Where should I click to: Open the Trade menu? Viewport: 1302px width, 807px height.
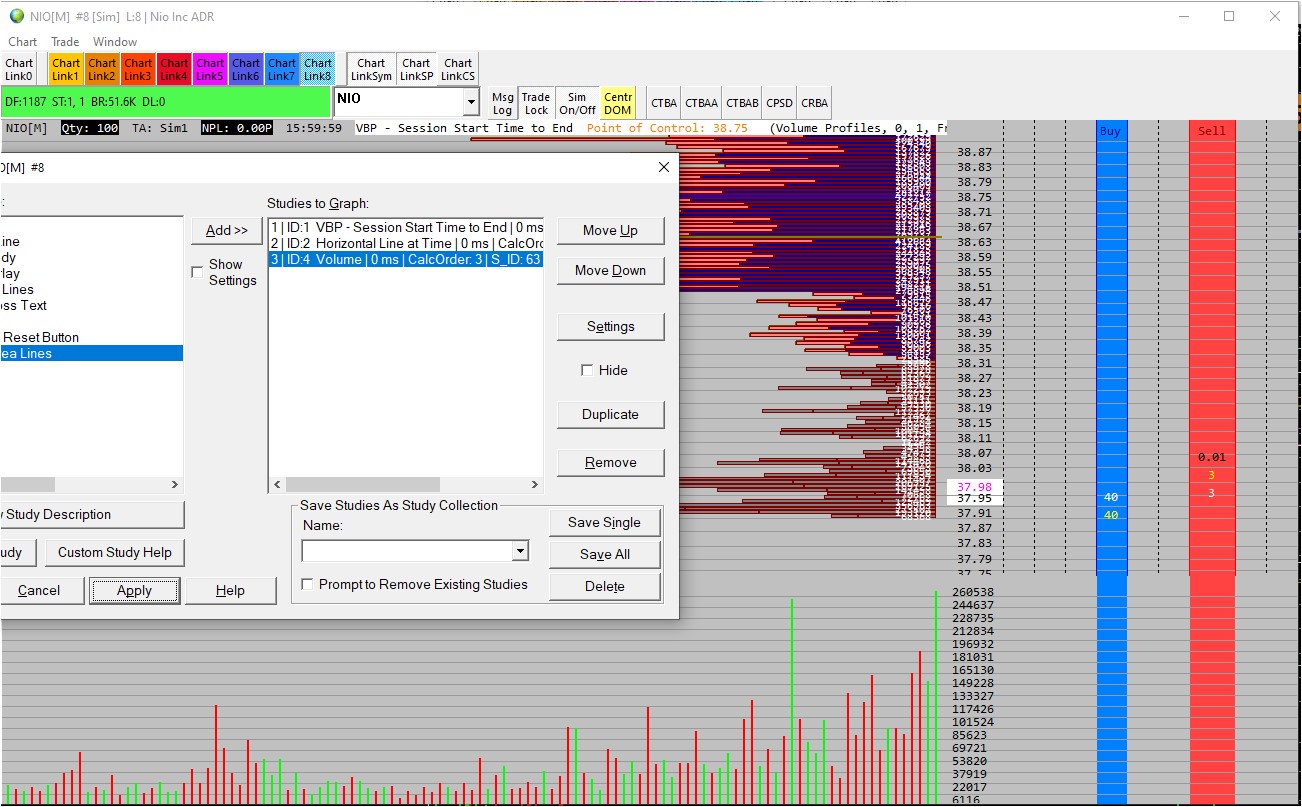point(65,42)
